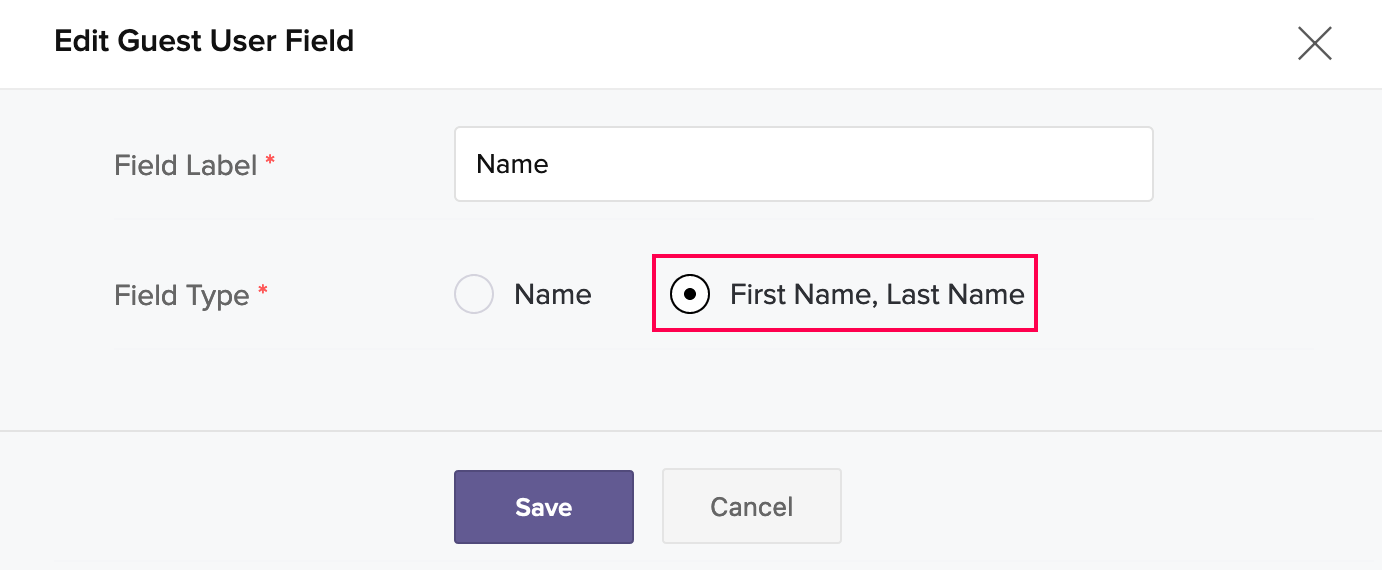This screenshot has height=570, width=1382.
Task: Select the Name radio button
Action: click(x=474, y=295)
